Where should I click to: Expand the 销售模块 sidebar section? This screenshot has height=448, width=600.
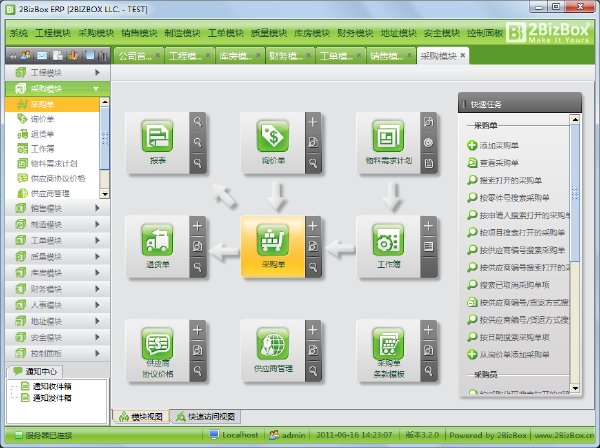point(57,208)
